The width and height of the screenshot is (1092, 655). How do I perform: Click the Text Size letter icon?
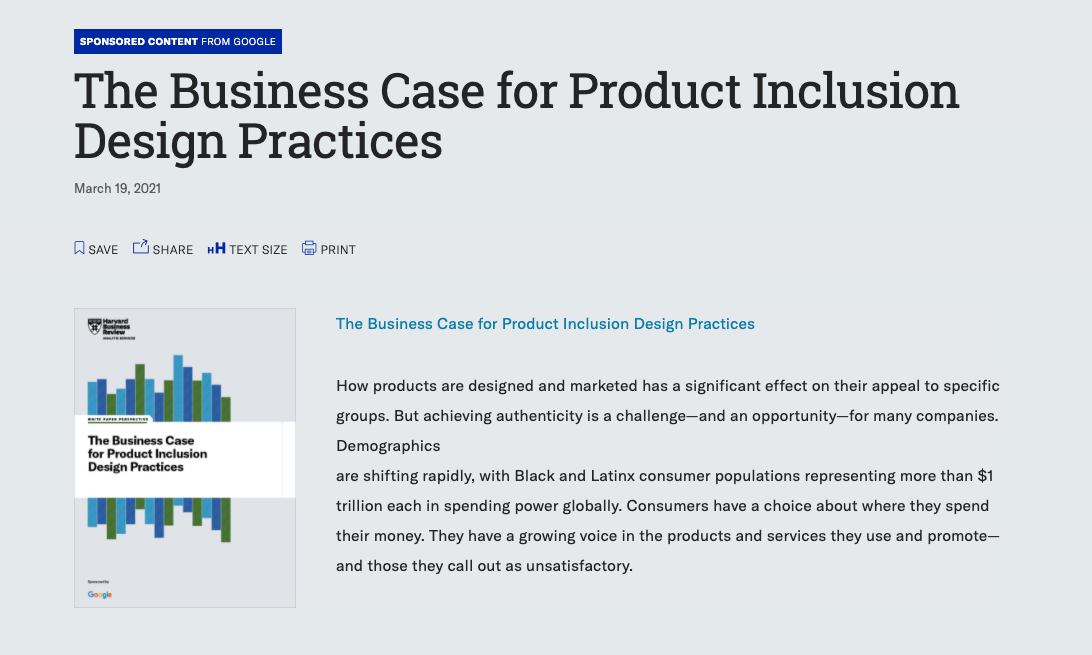click(216, 249)
